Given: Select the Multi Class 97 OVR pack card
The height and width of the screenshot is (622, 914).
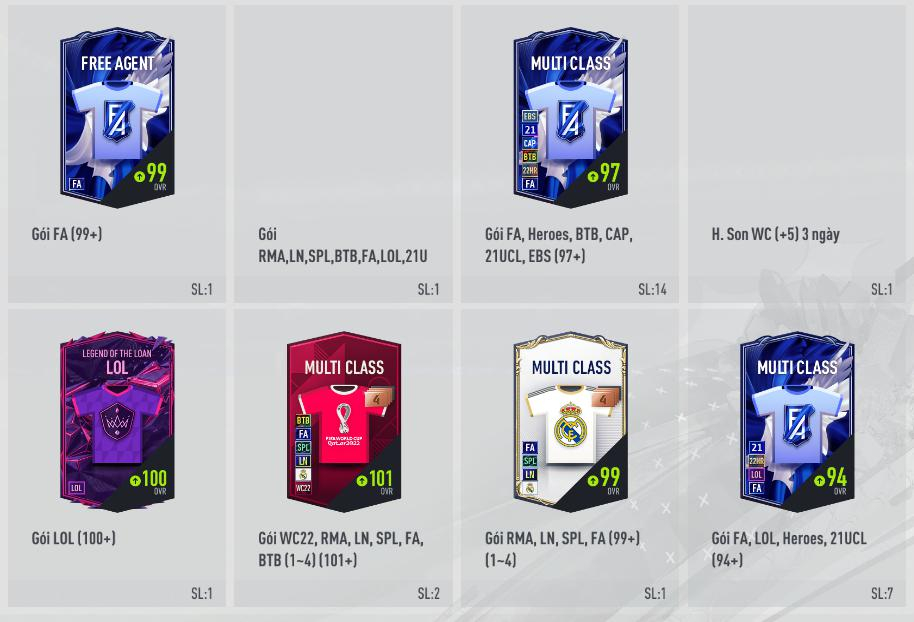Looking at the screenshot, I should [x=571, y=117].
